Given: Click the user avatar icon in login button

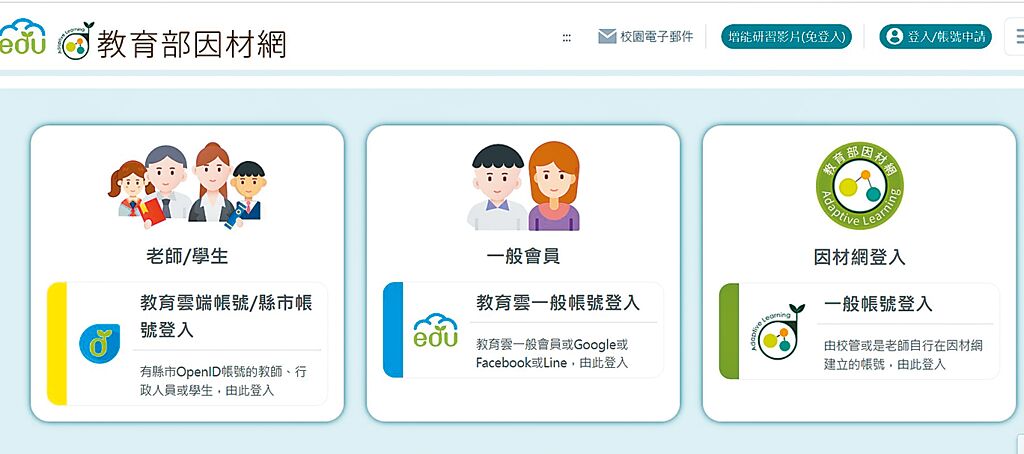Looking at the screenshot, I should point(892,37).
